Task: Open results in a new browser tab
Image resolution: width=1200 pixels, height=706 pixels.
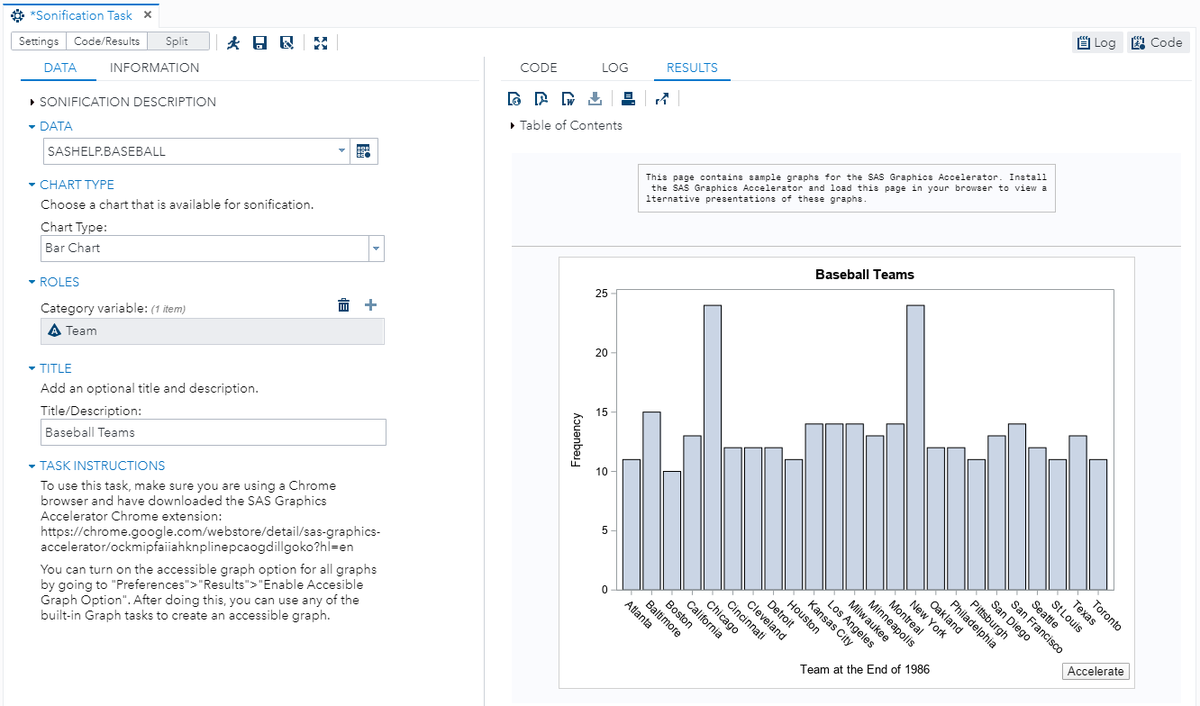Action: (662, 98)
